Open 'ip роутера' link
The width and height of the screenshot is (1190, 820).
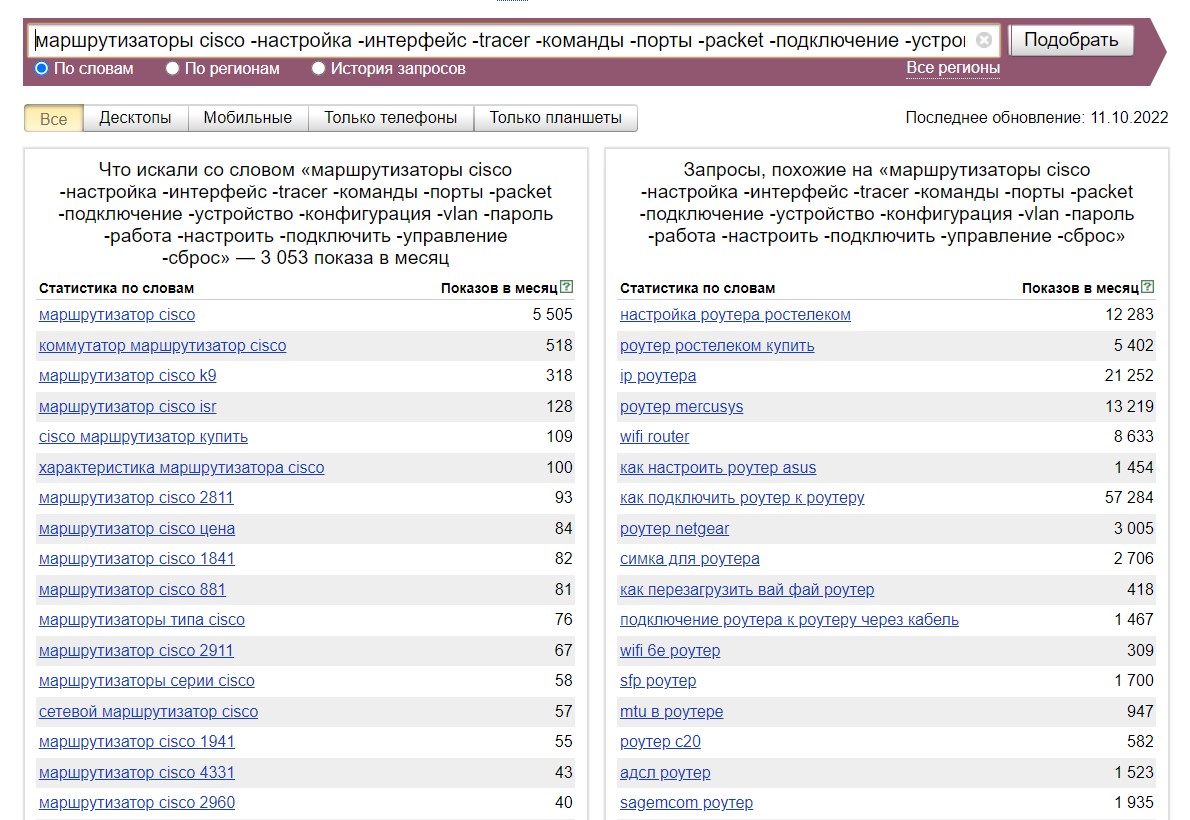click(658, 376)
